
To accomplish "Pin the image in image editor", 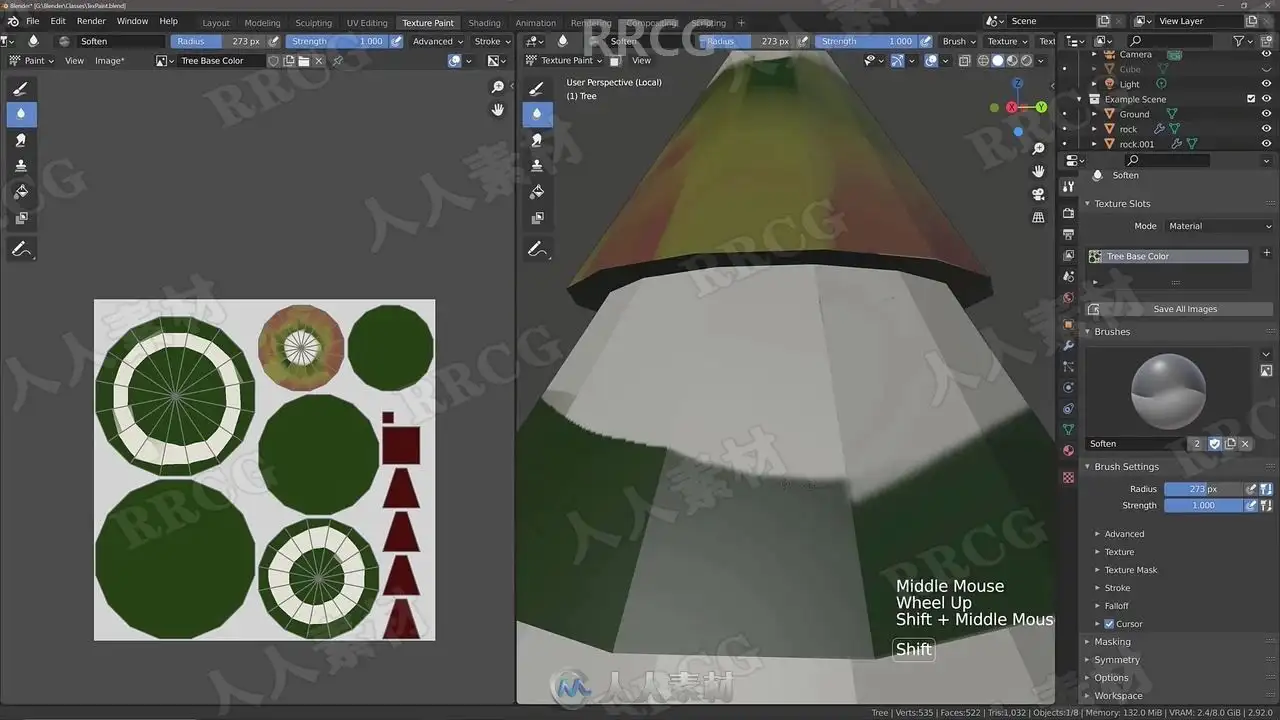I will tap(337, 61).
